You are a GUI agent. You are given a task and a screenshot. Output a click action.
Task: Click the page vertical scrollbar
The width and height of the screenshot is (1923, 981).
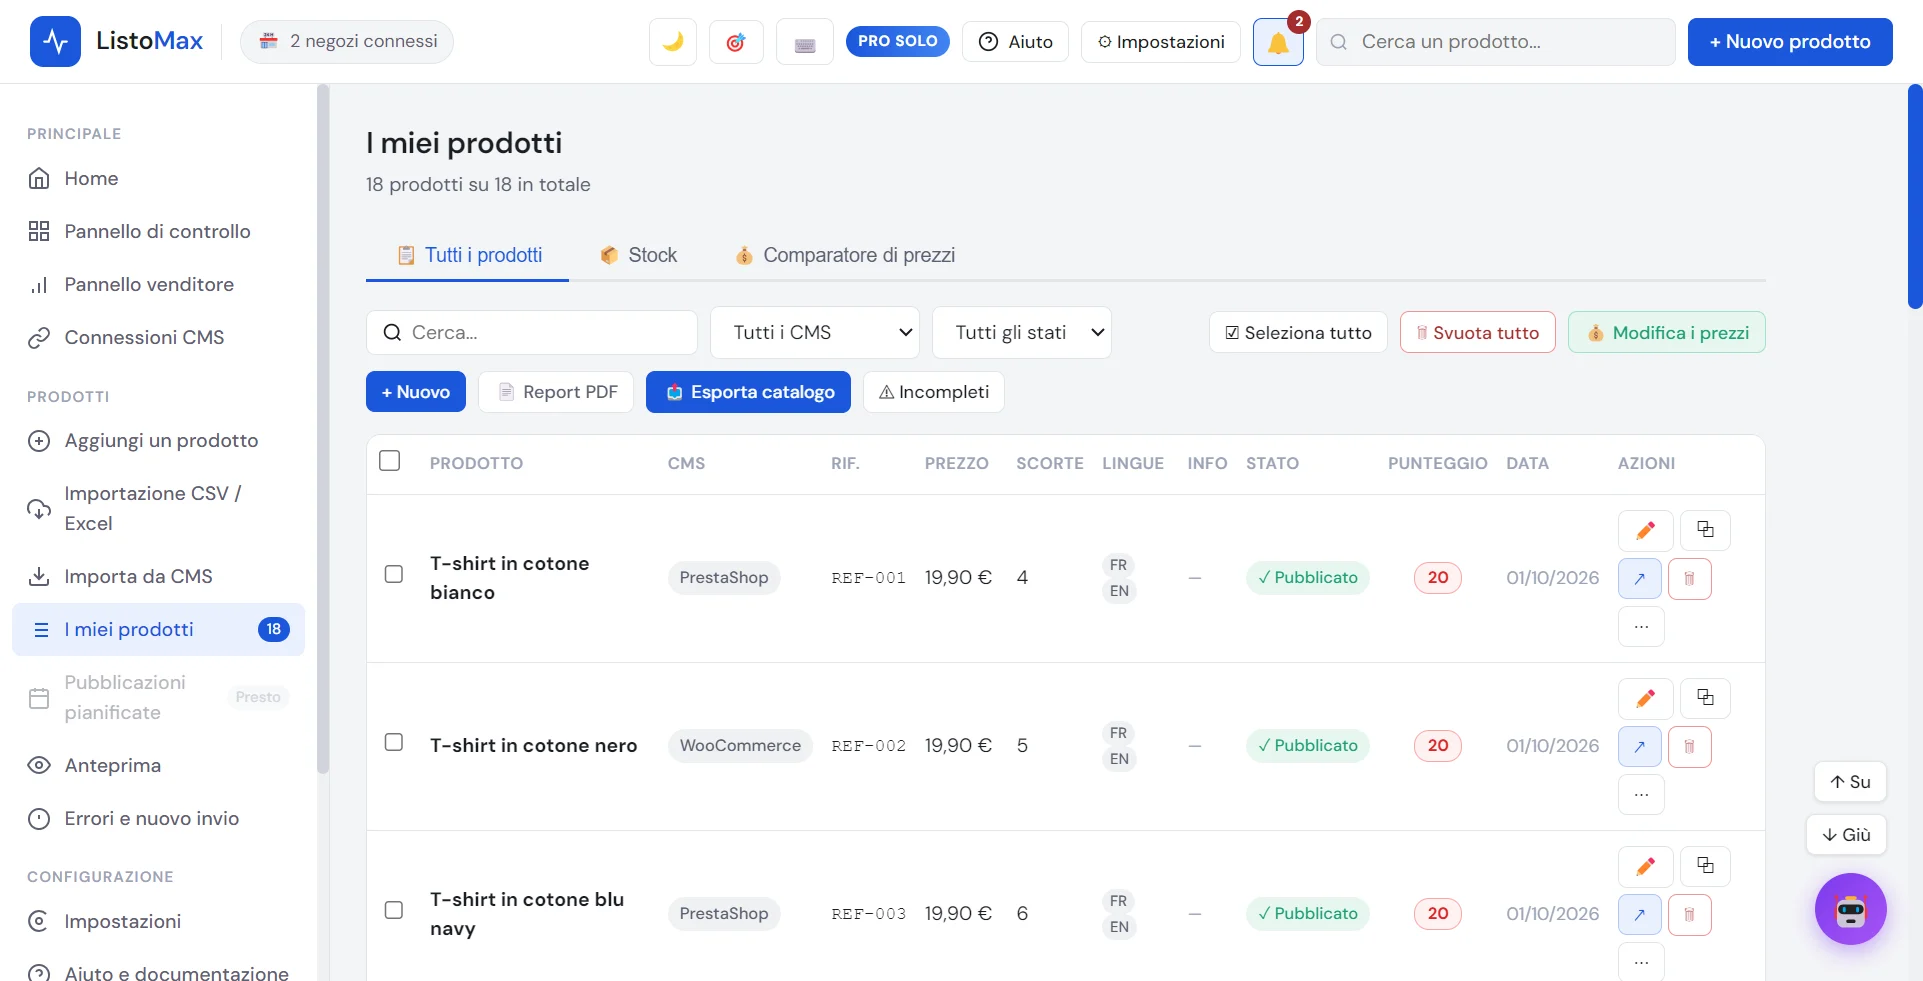(1915, 196)
